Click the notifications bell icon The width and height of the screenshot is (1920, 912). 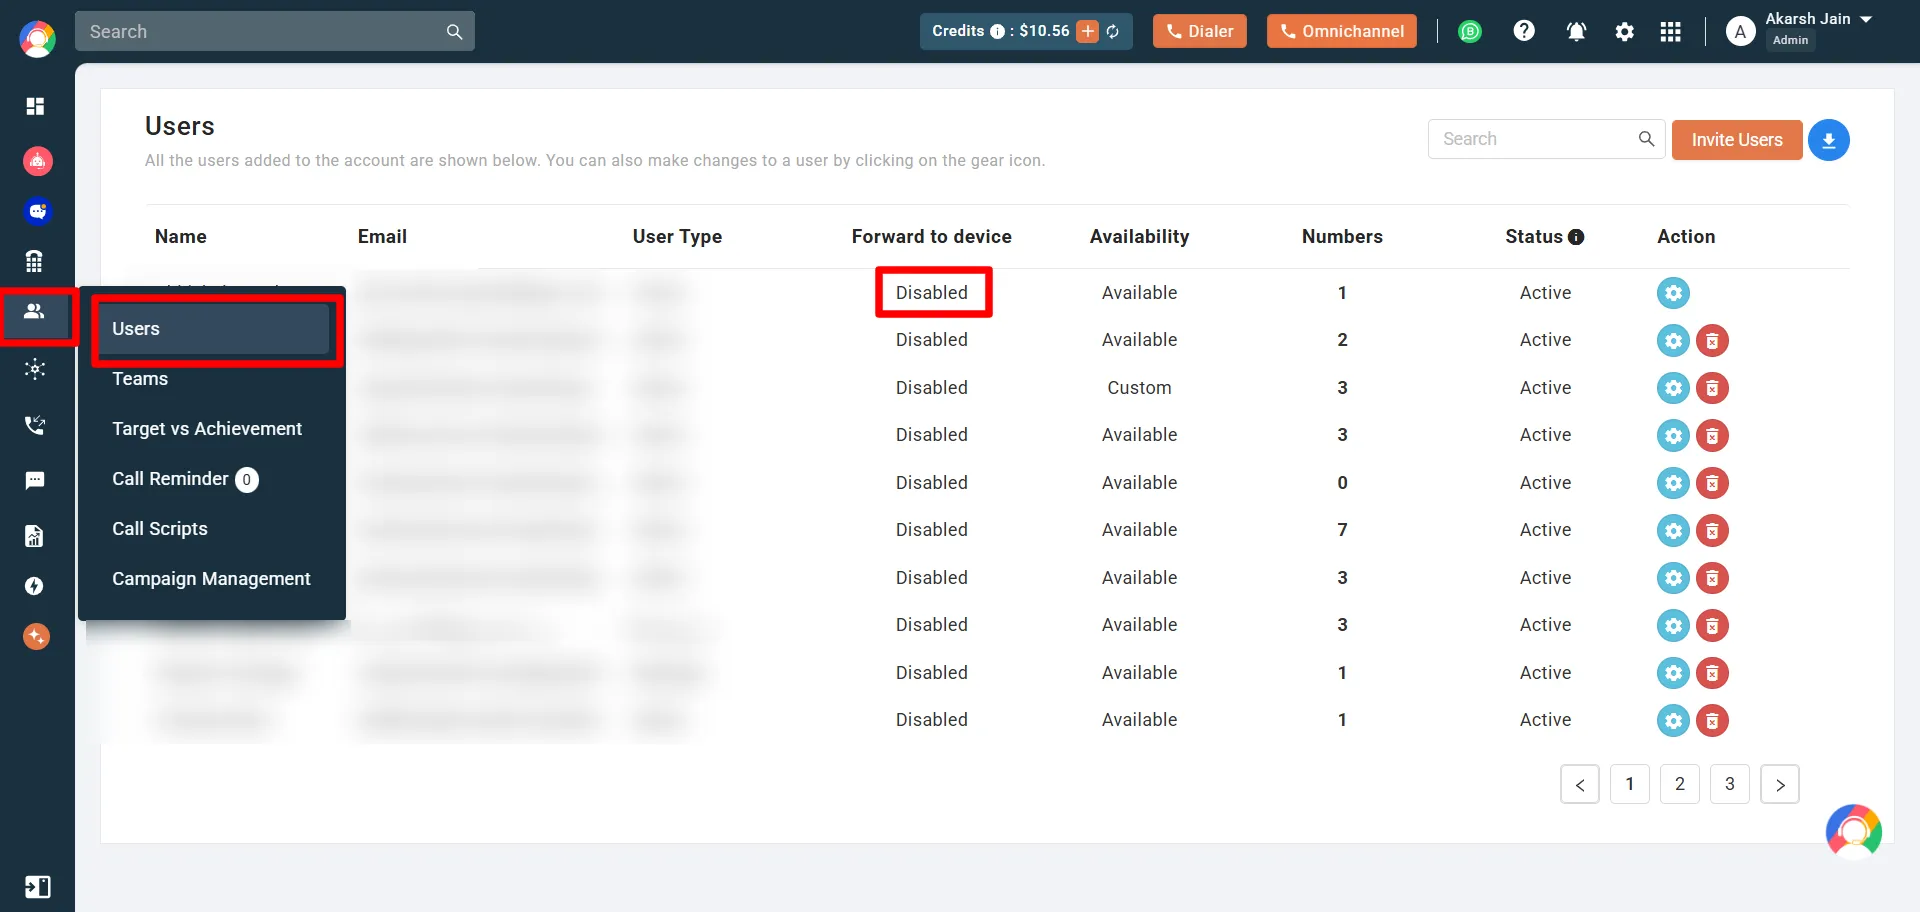[x=1576, y=32]
